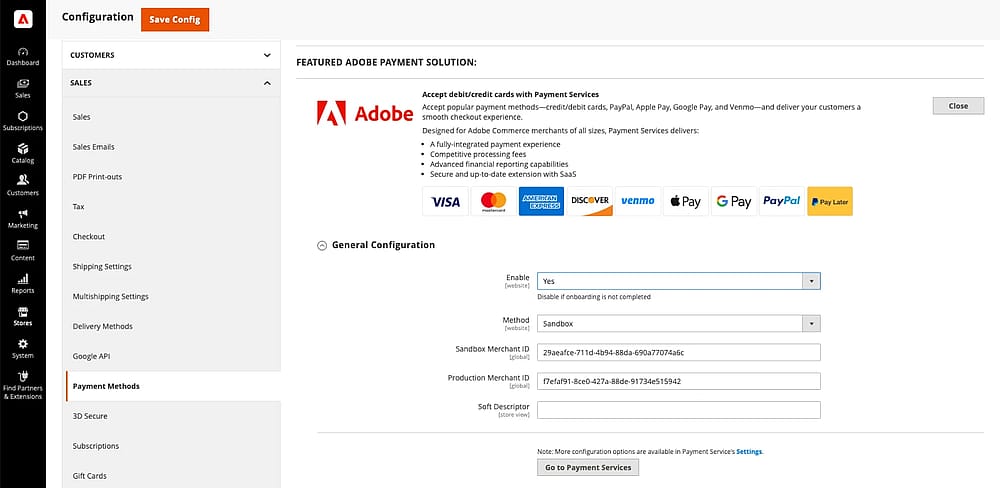This screenshot has height=488, width=1000.
Task: Click the Configuration page title
Action: coord(98,17)
